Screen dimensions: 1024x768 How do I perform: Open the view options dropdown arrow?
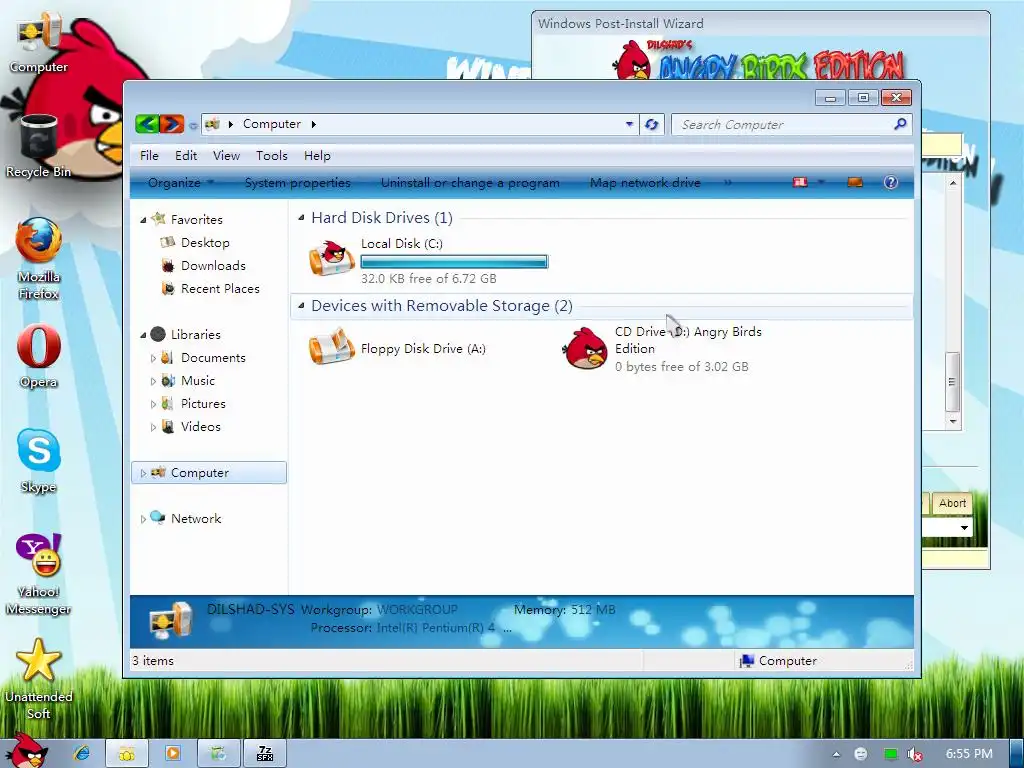tap(821, 182)
